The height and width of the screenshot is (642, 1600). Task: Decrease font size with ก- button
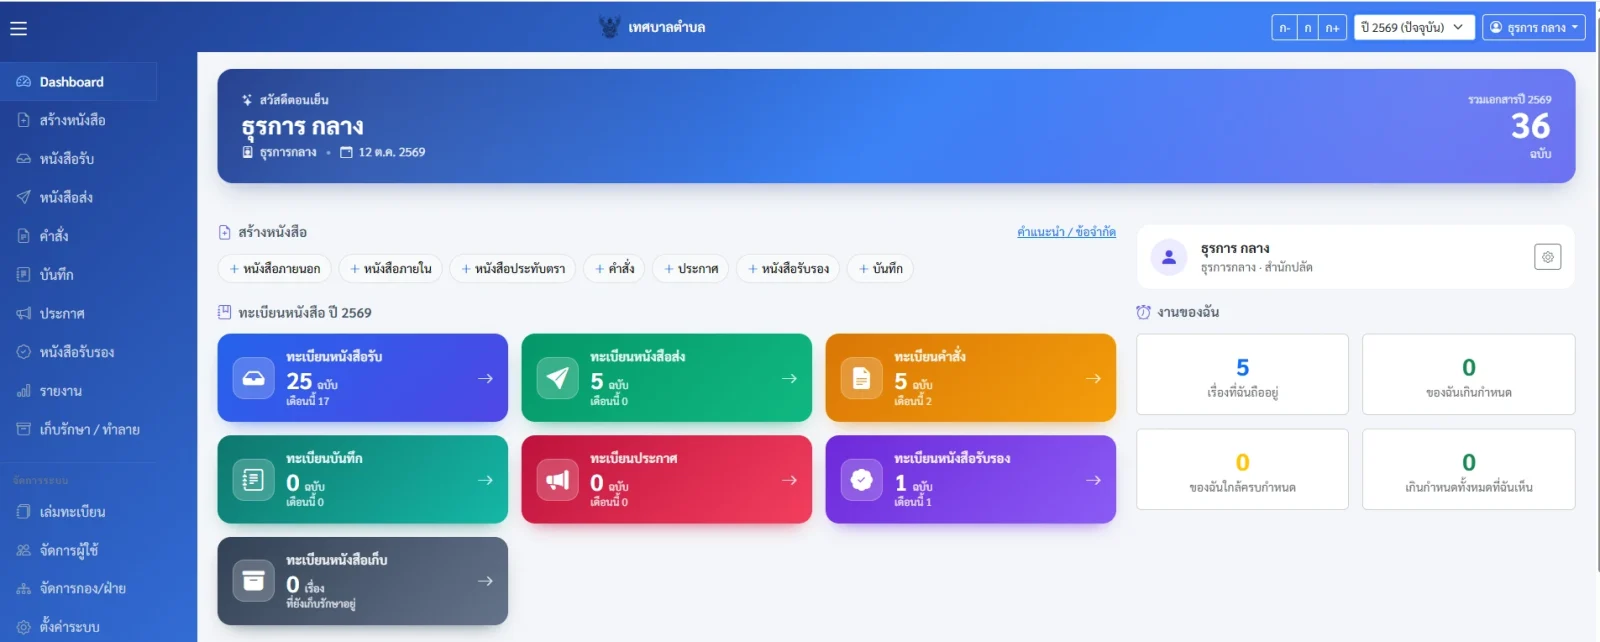1284,28
